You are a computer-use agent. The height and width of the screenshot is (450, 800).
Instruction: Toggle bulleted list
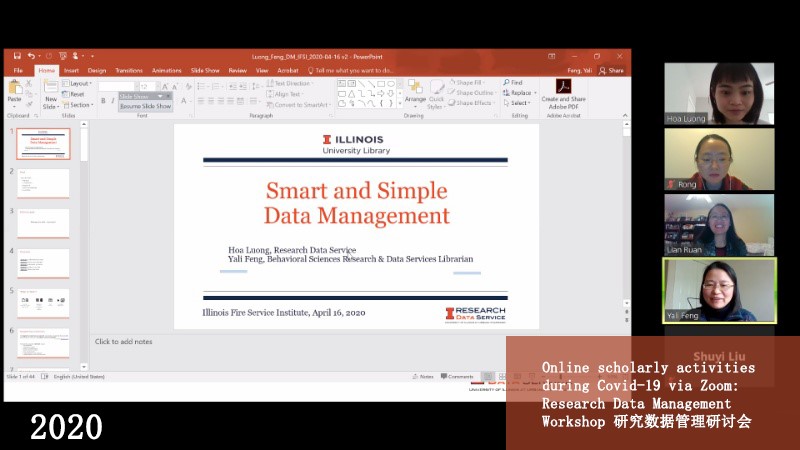pos(202,87)
